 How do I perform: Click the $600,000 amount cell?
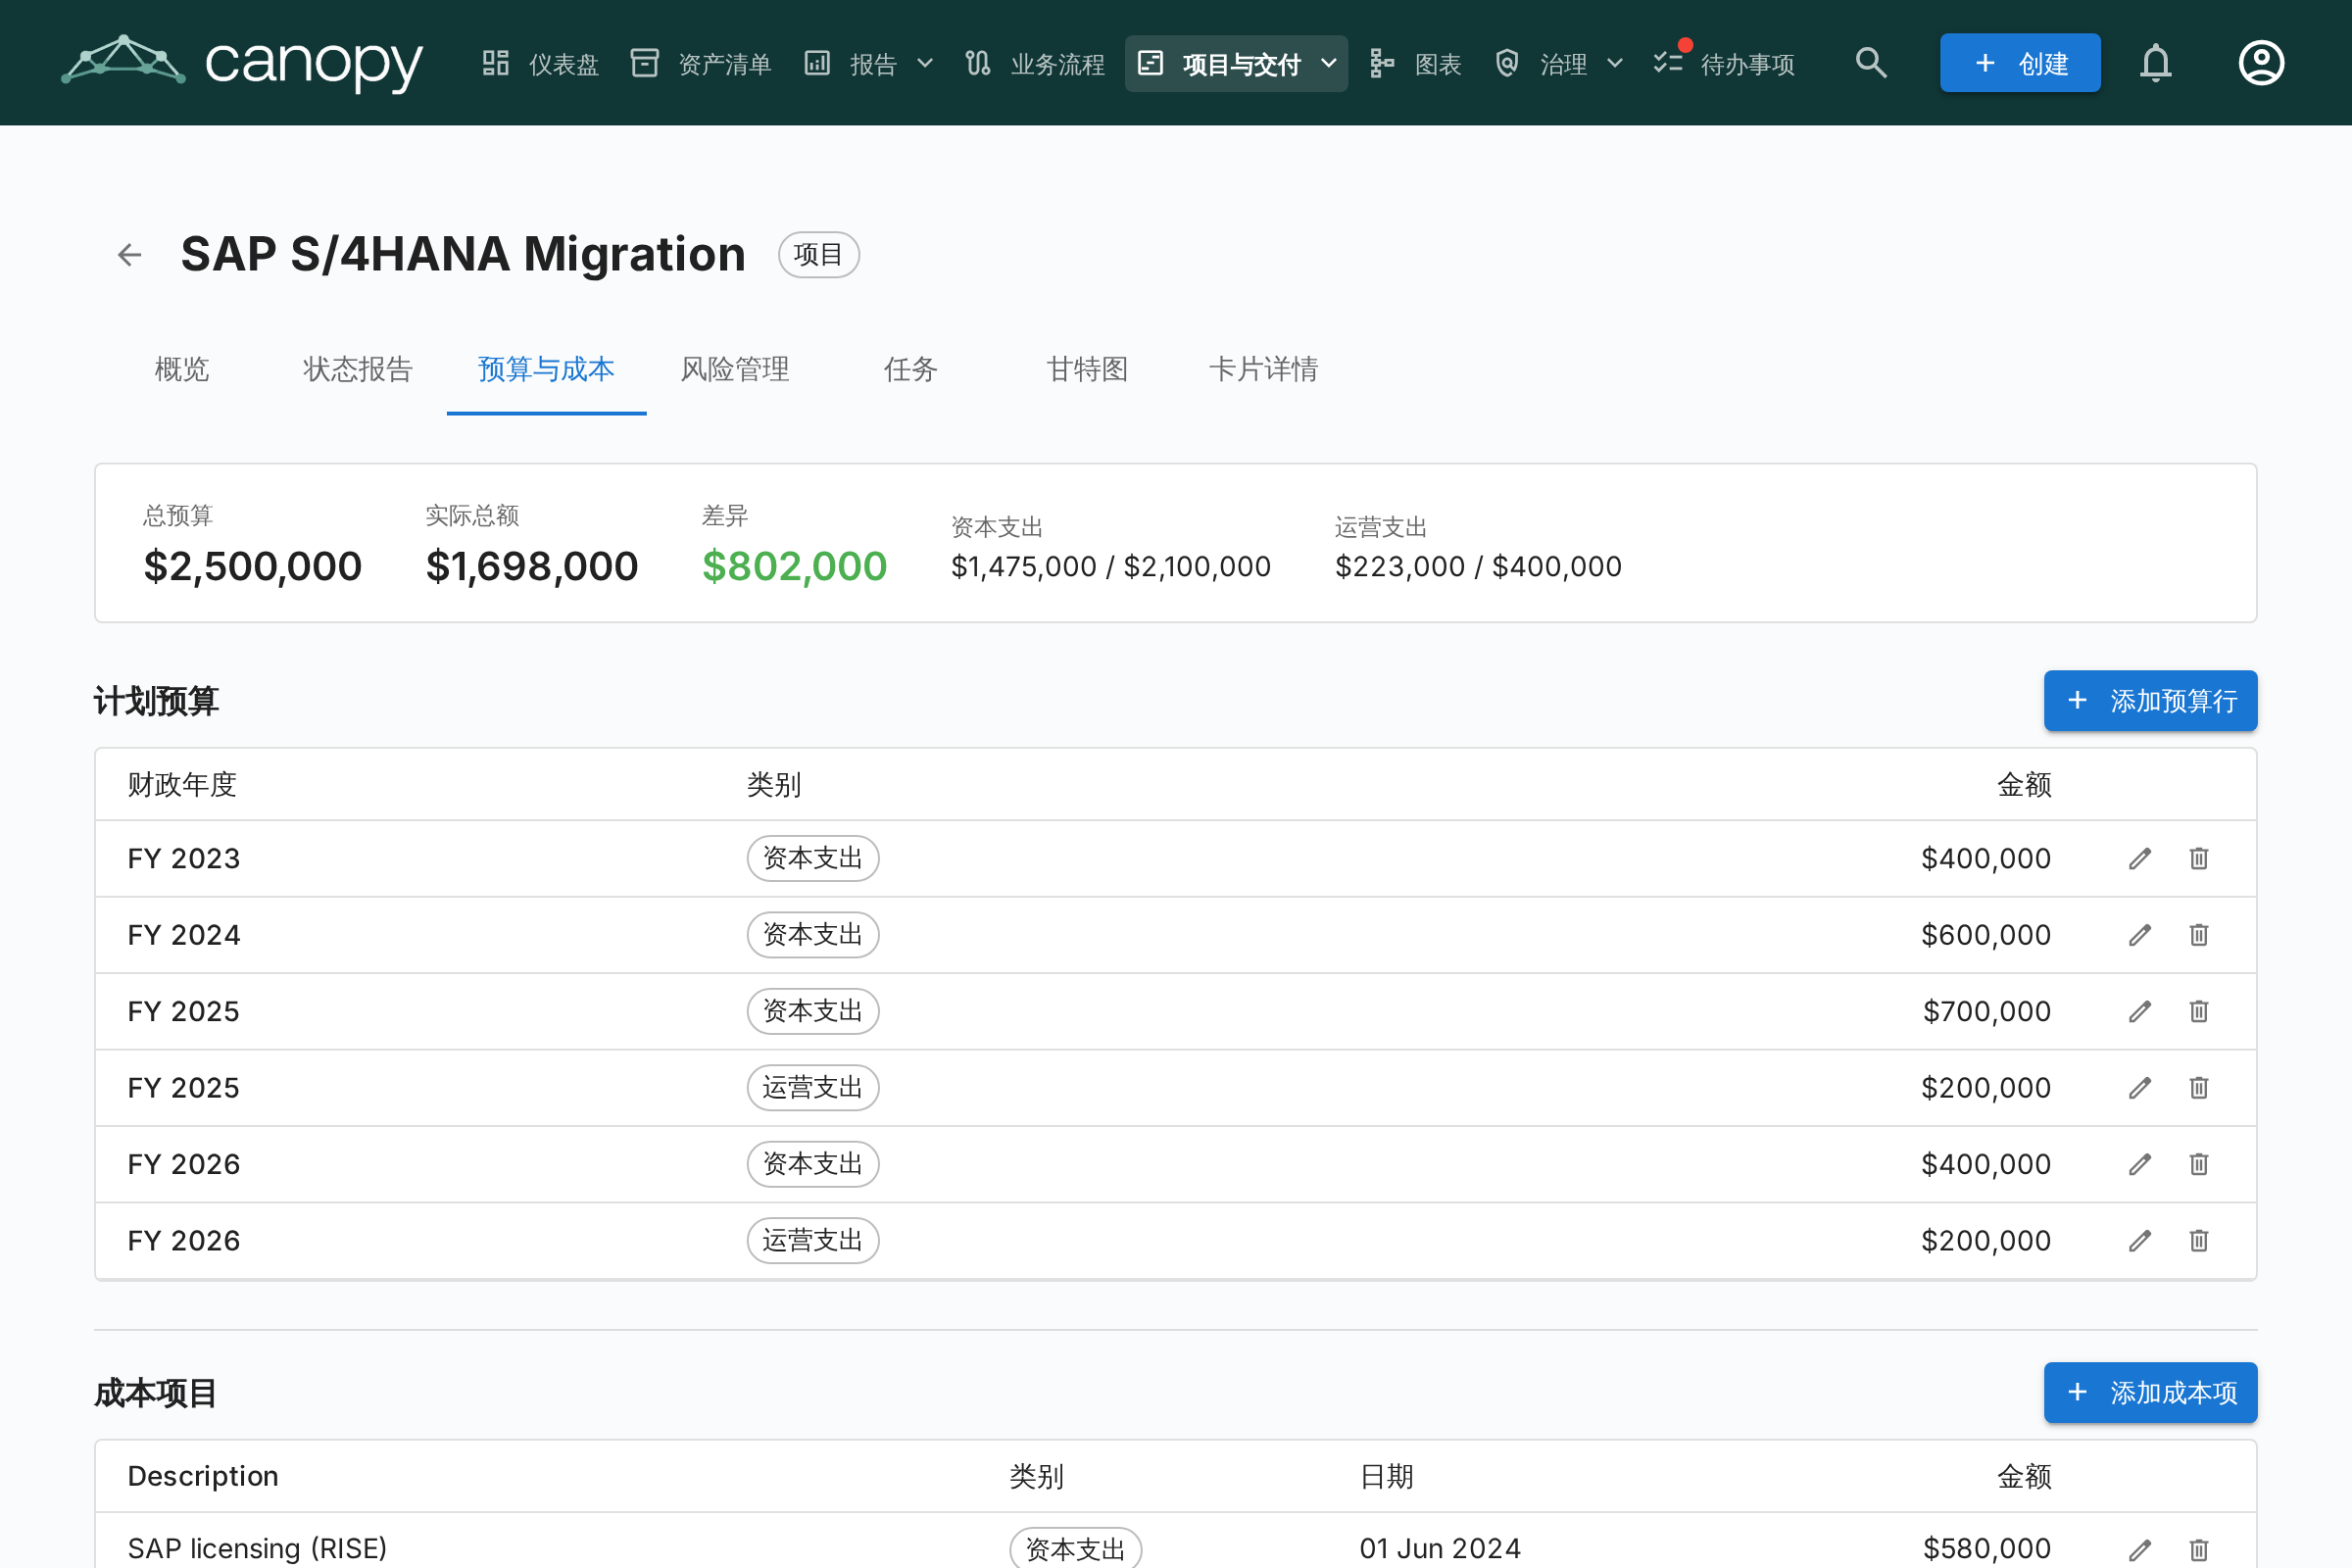pyautogui.click(x=1986, y=935)
